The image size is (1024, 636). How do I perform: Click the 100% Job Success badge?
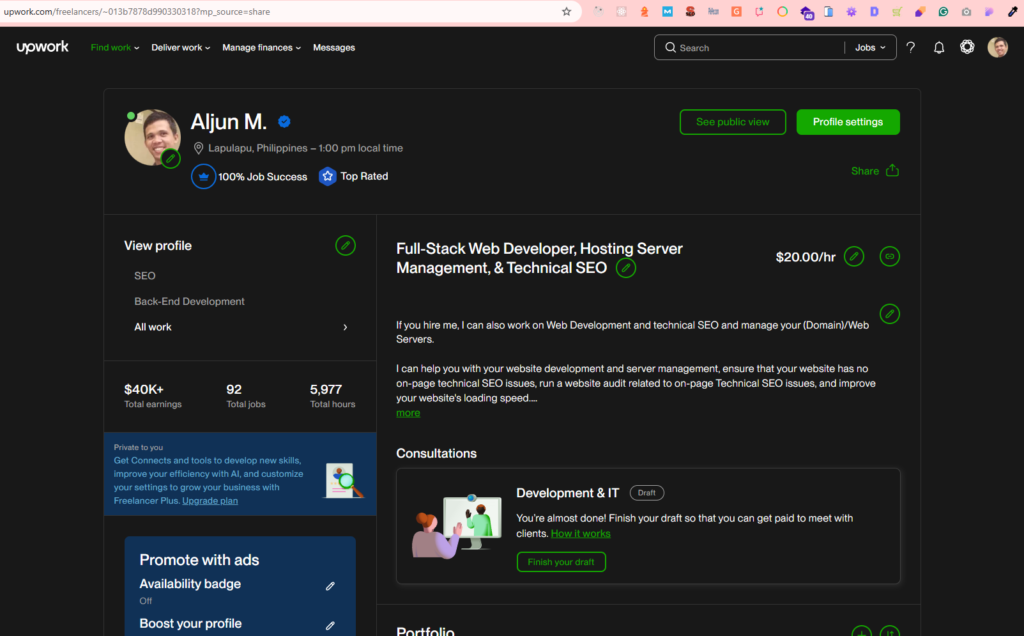coord(249,176)
